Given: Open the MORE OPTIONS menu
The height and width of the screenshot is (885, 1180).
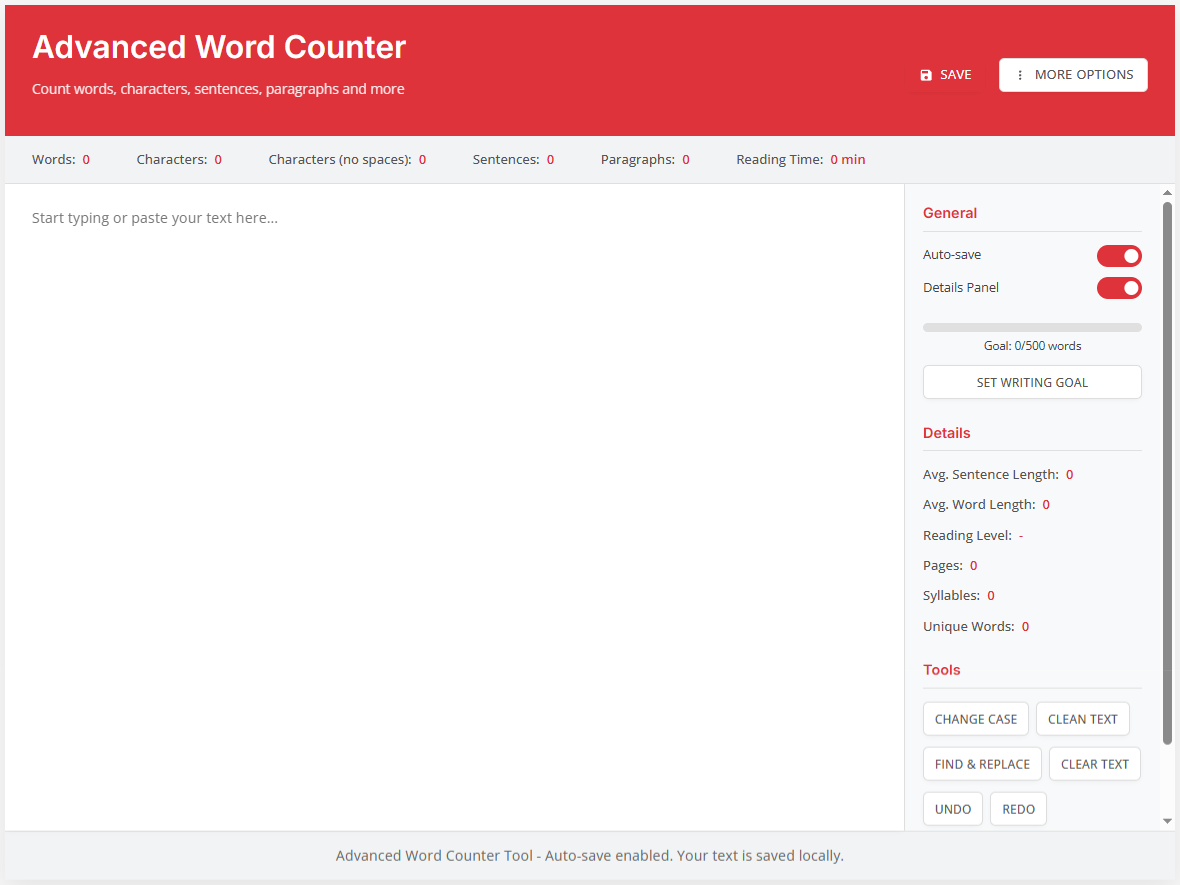Looking at the screenshot, I should tap(1073, 74).
